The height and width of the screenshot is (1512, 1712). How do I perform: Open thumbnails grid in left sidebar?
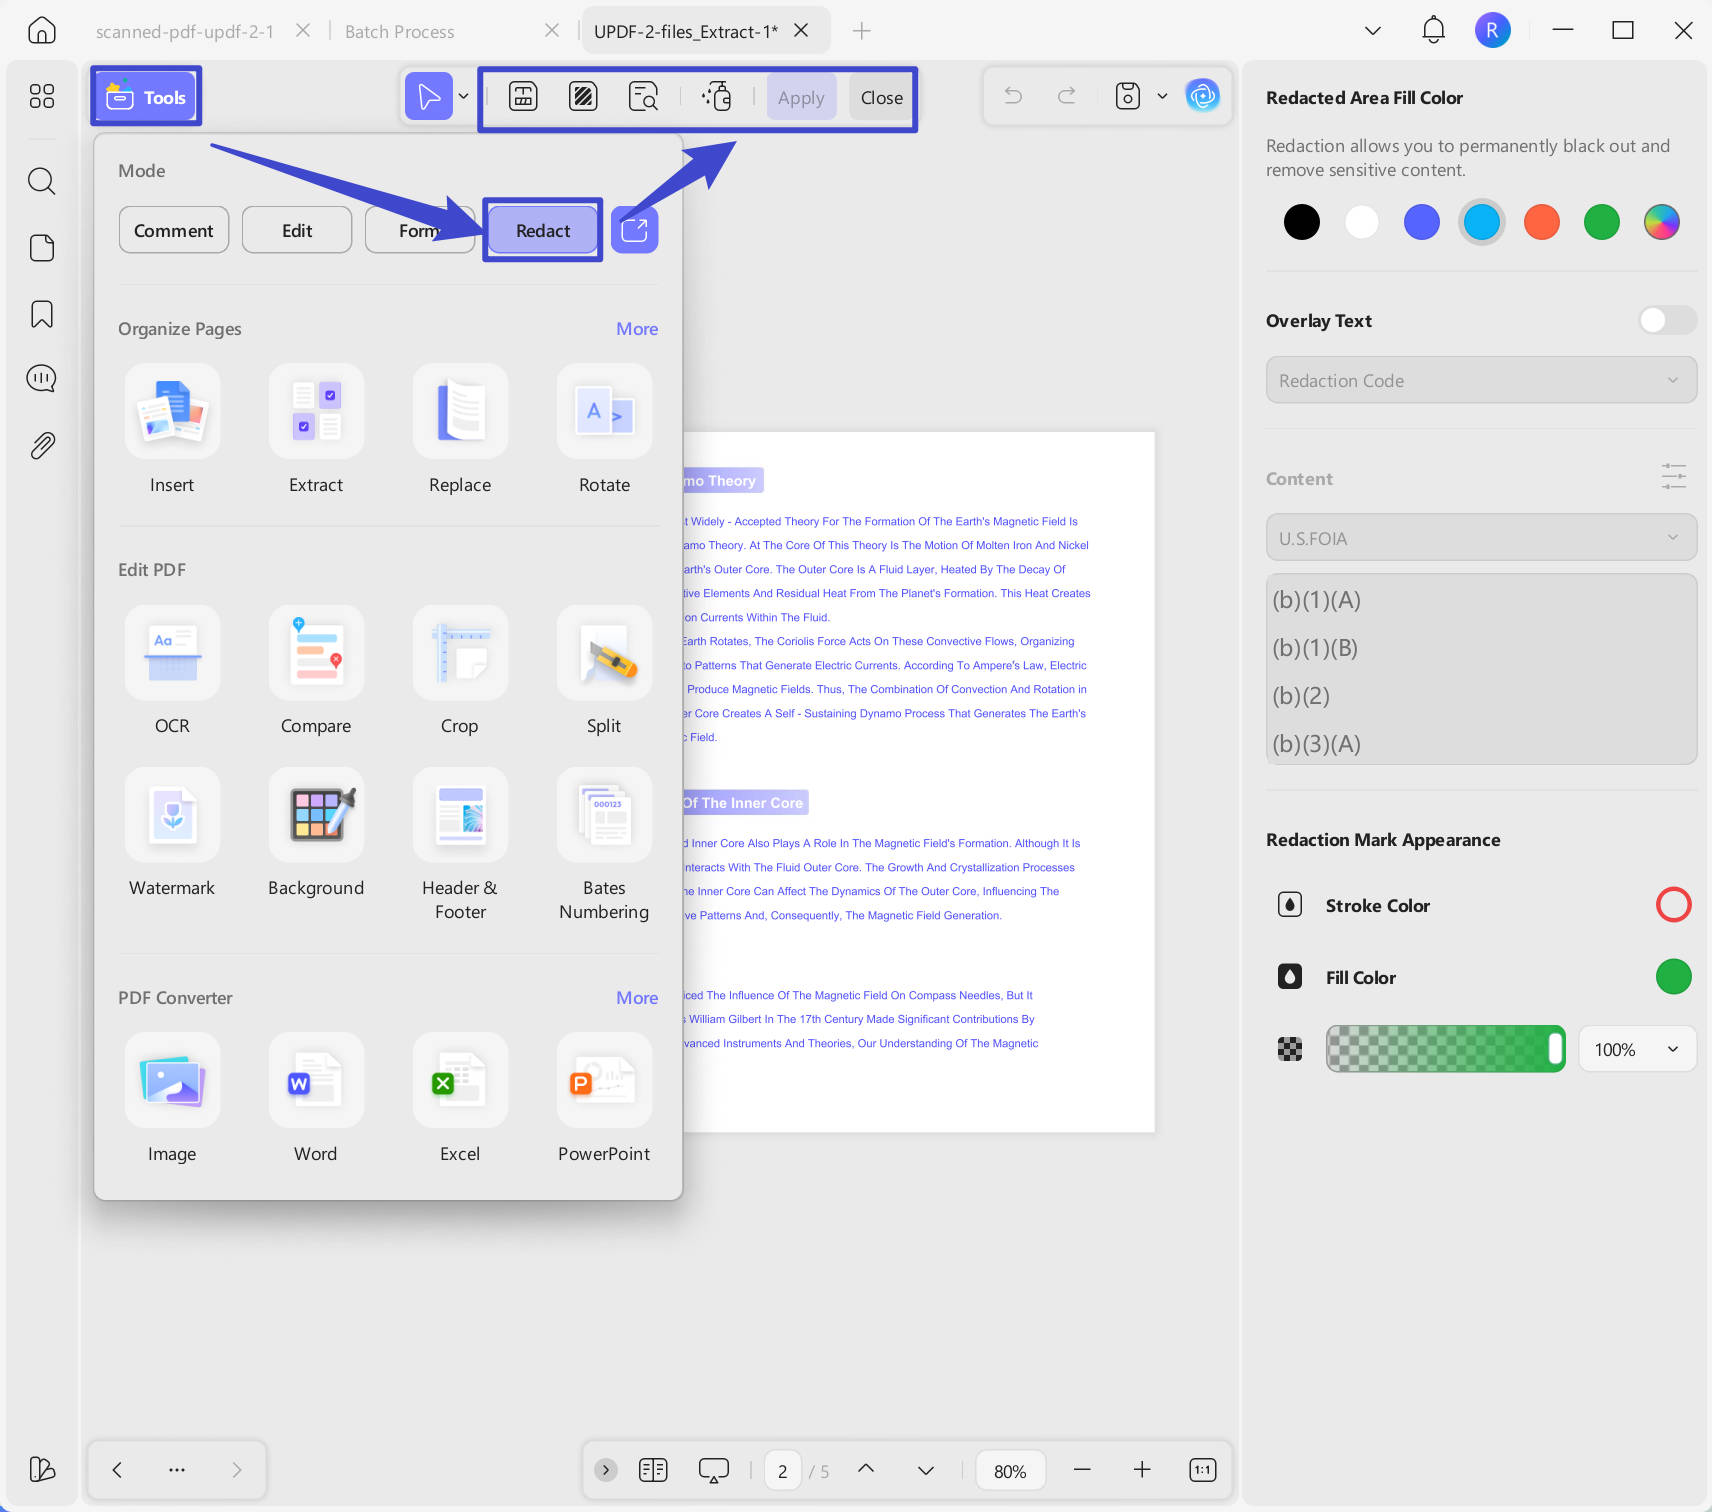pyautogui.click(x=41, y=96)
